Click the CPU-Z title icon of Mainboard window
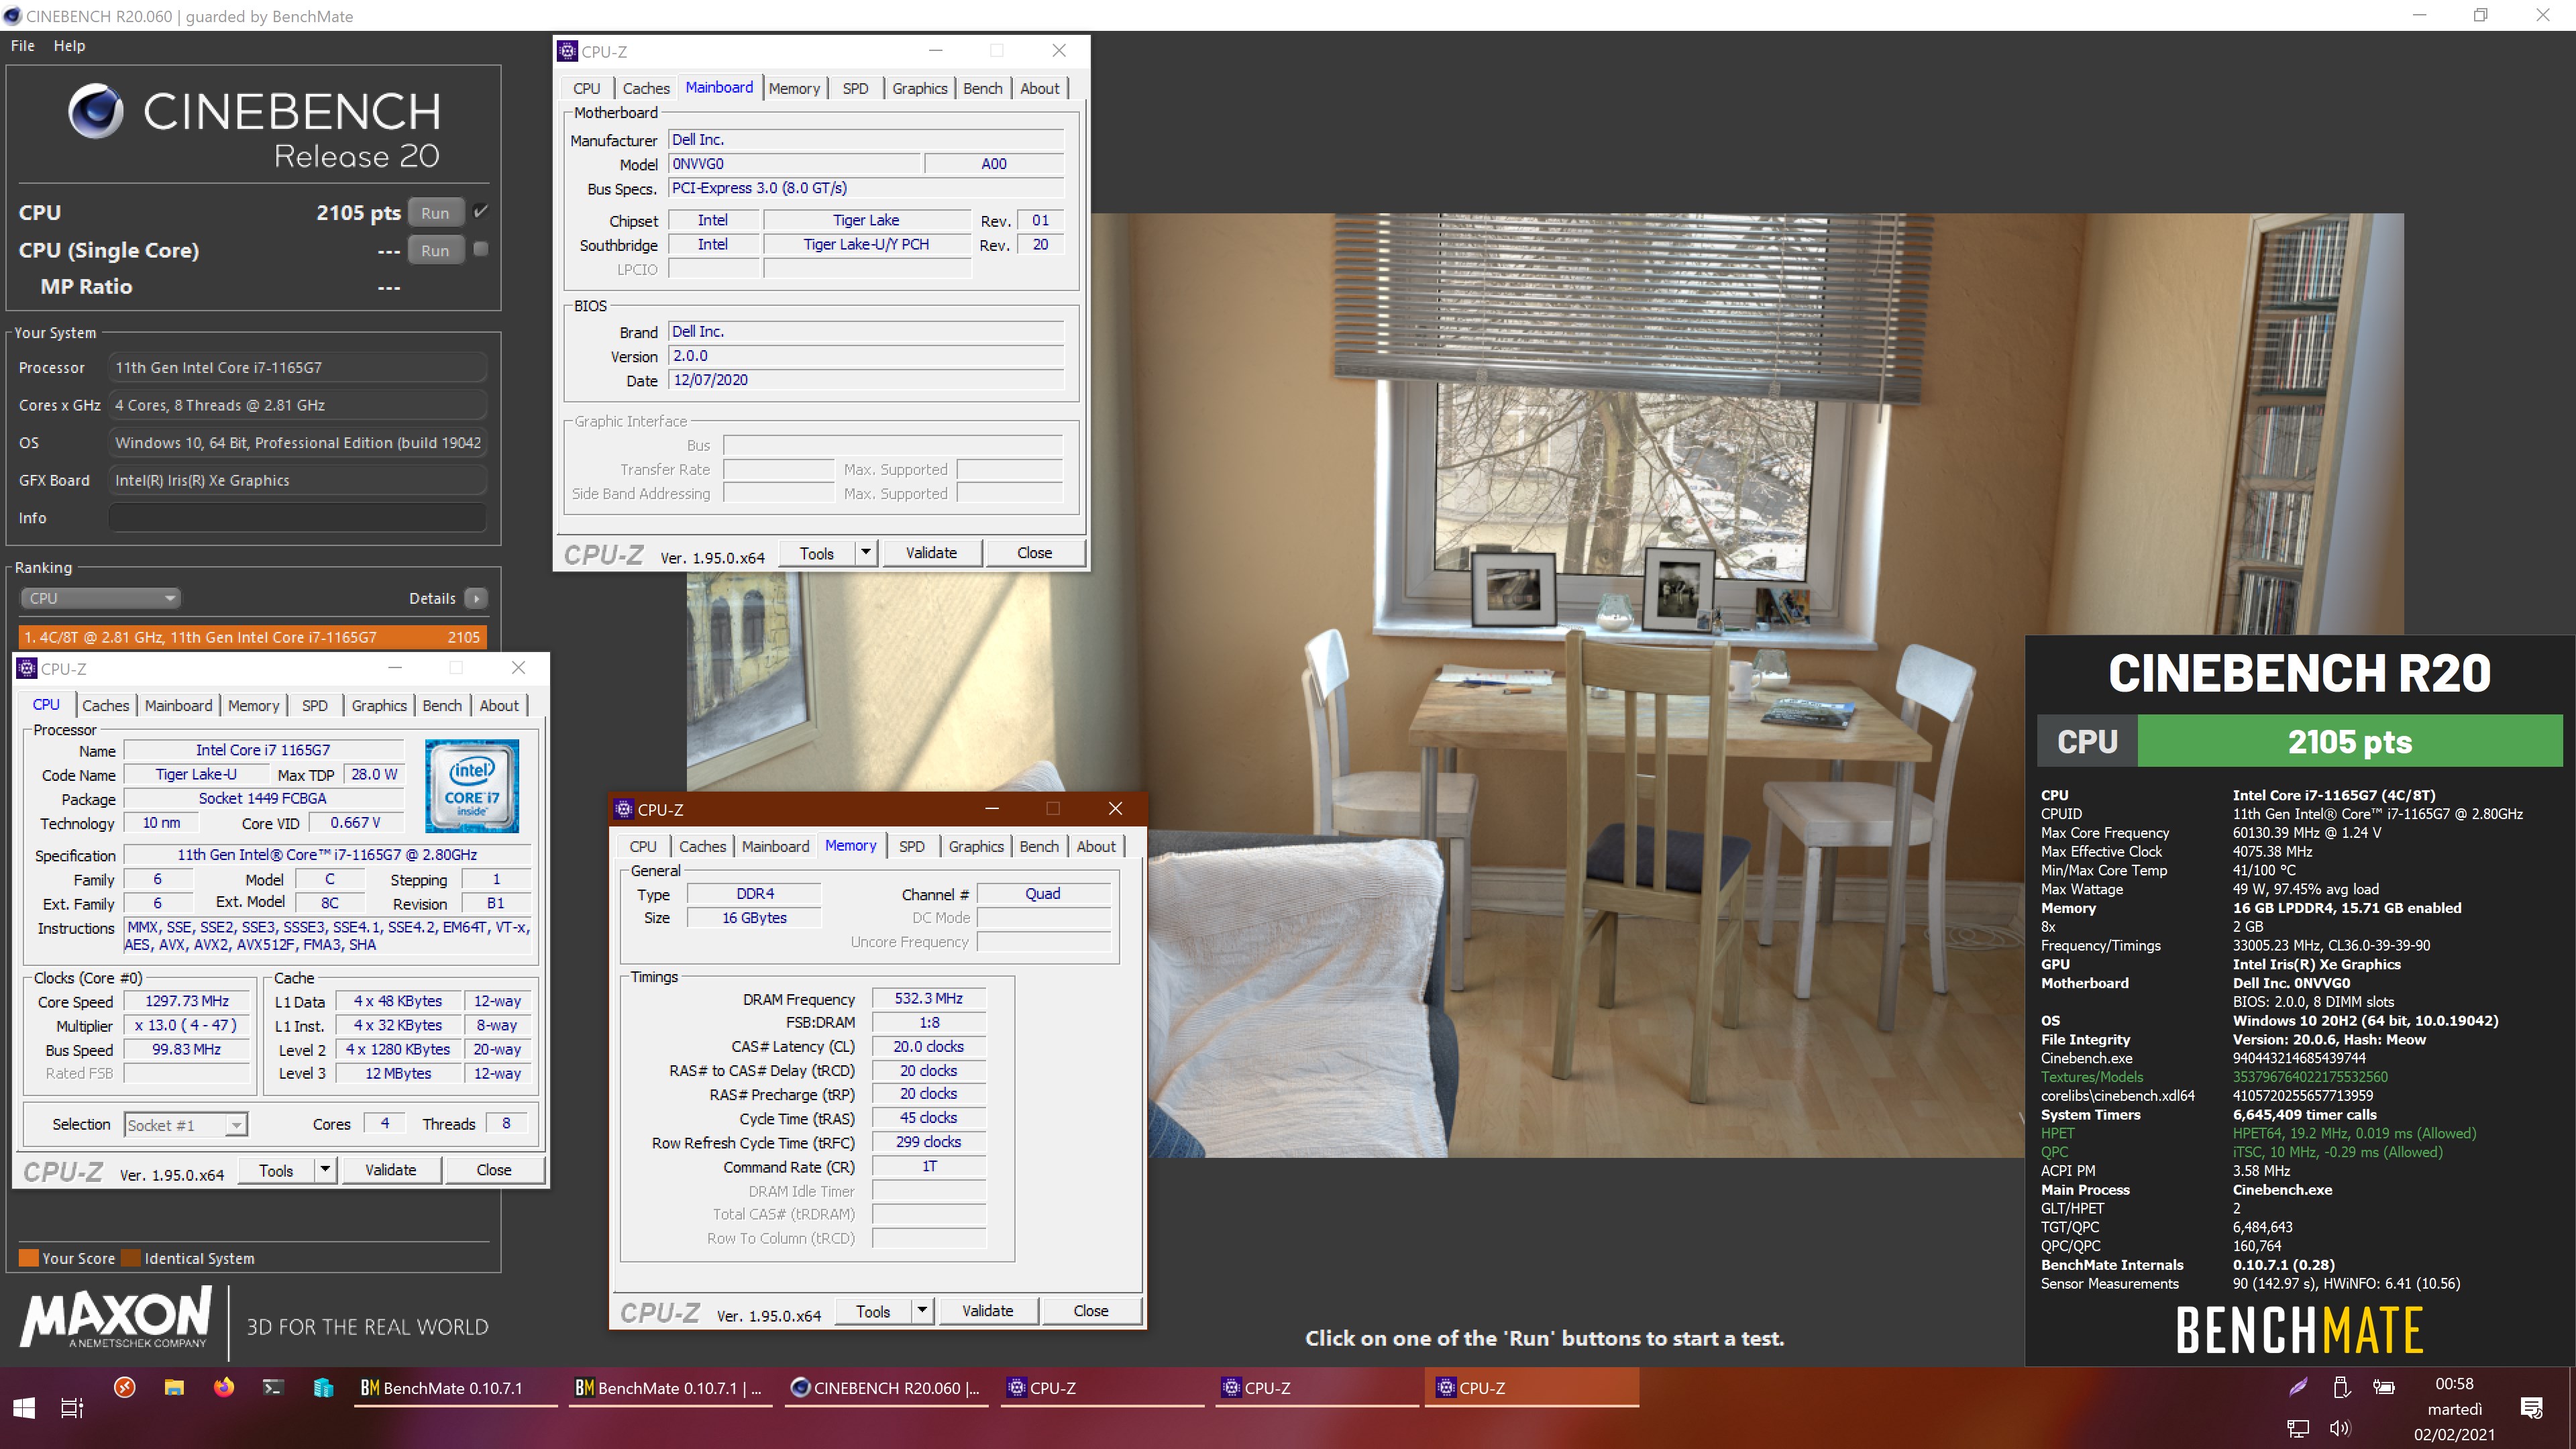 click(x=567, y=51)
